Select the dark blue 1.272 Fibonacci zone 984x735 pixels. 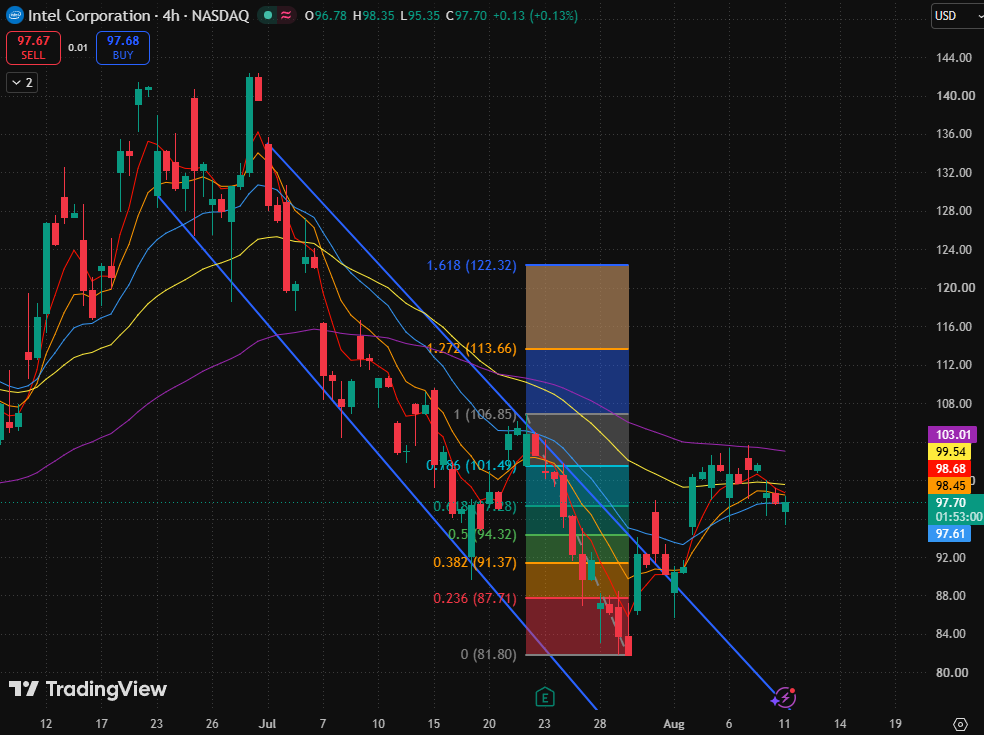pyautogui.click(x=577, y=381)
